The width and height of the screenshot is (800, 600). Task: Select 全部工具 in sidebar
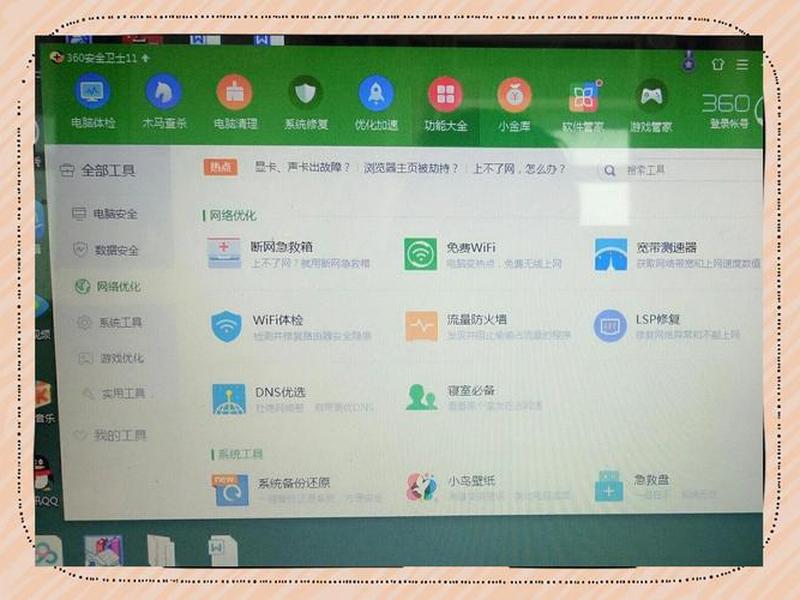(97, 170)
